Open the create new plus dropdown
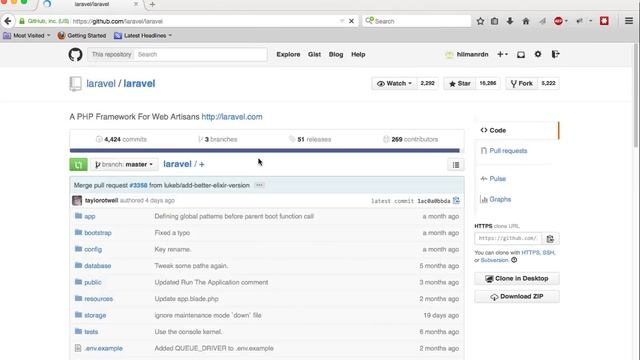The image size is (640, 360). 502,54
